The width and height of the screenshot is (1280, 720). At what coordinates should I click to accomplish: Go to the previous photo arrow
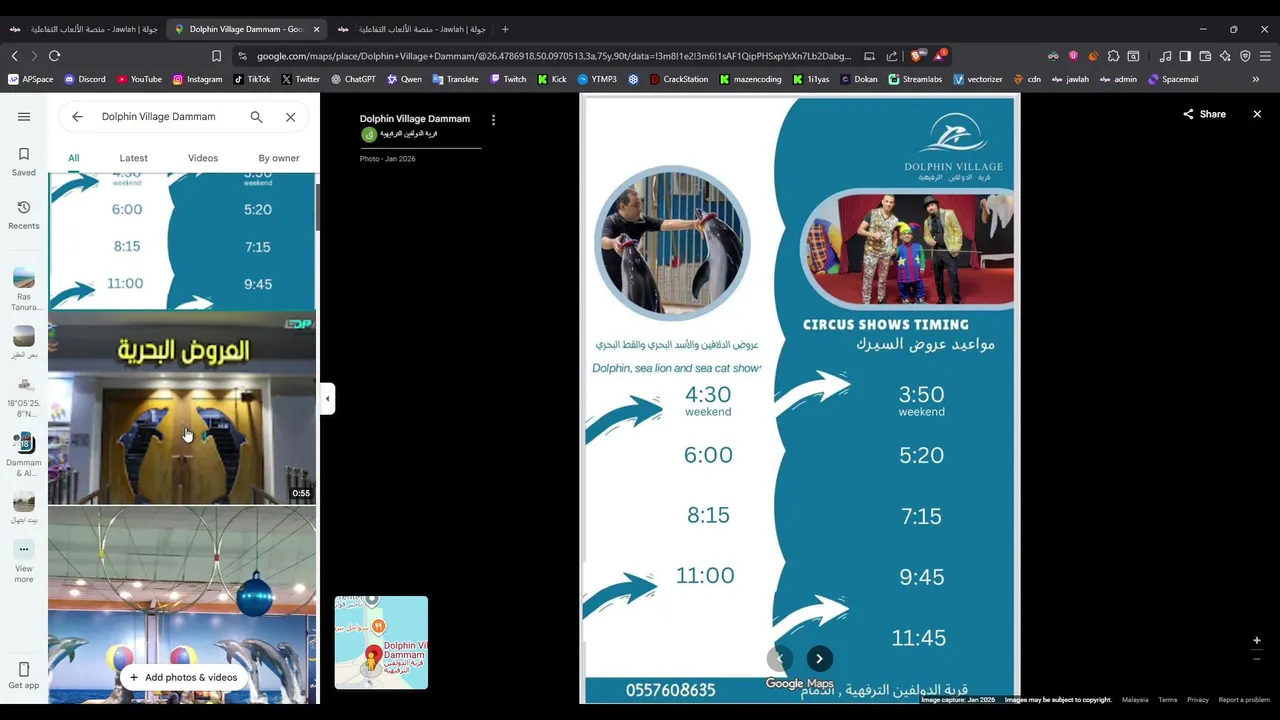point(780,658)
